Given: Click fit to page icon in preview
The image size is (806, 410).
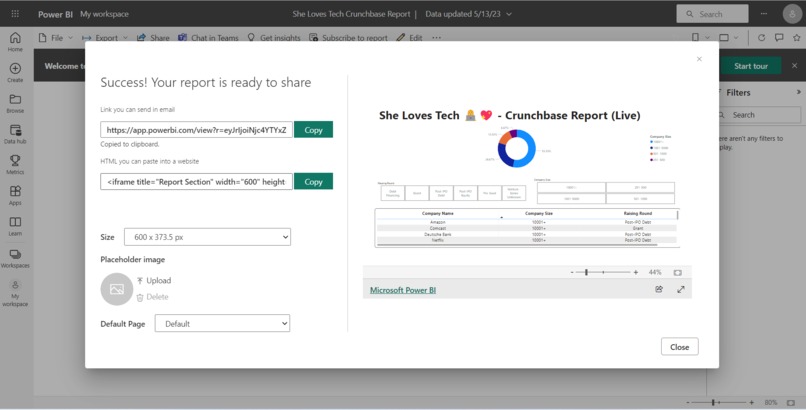Looking at the screenshot, I should (677, 272).
